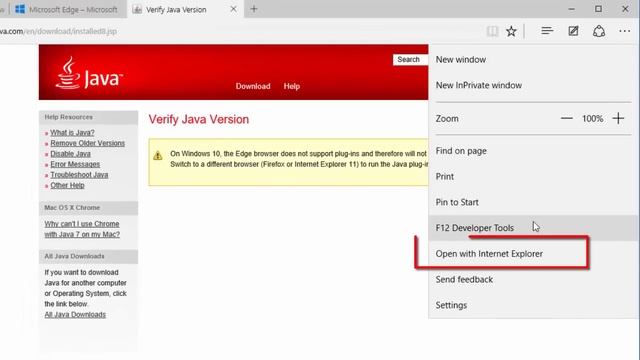Open the Reading view book icon
This screenshot has height=360, width=640.
[492, 31]
